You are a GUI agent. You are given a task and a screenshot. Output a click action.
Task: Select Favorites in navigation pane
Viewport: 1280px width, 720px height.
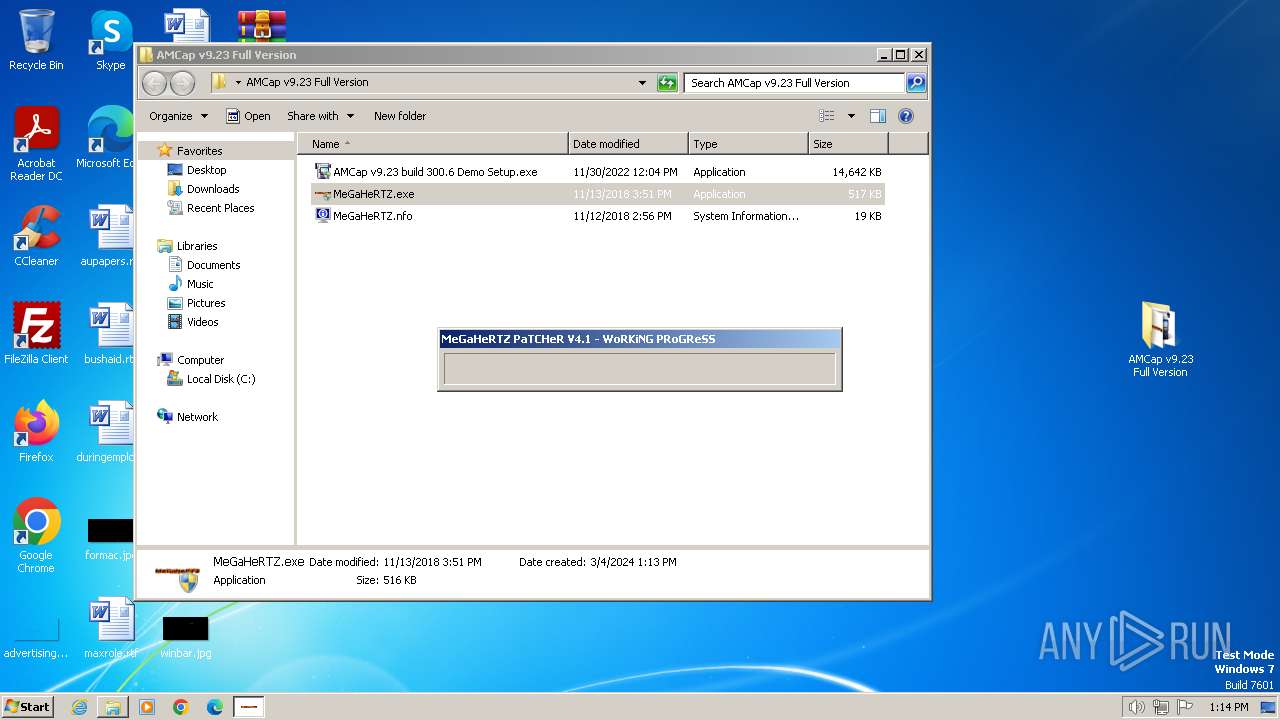(199, 151)
